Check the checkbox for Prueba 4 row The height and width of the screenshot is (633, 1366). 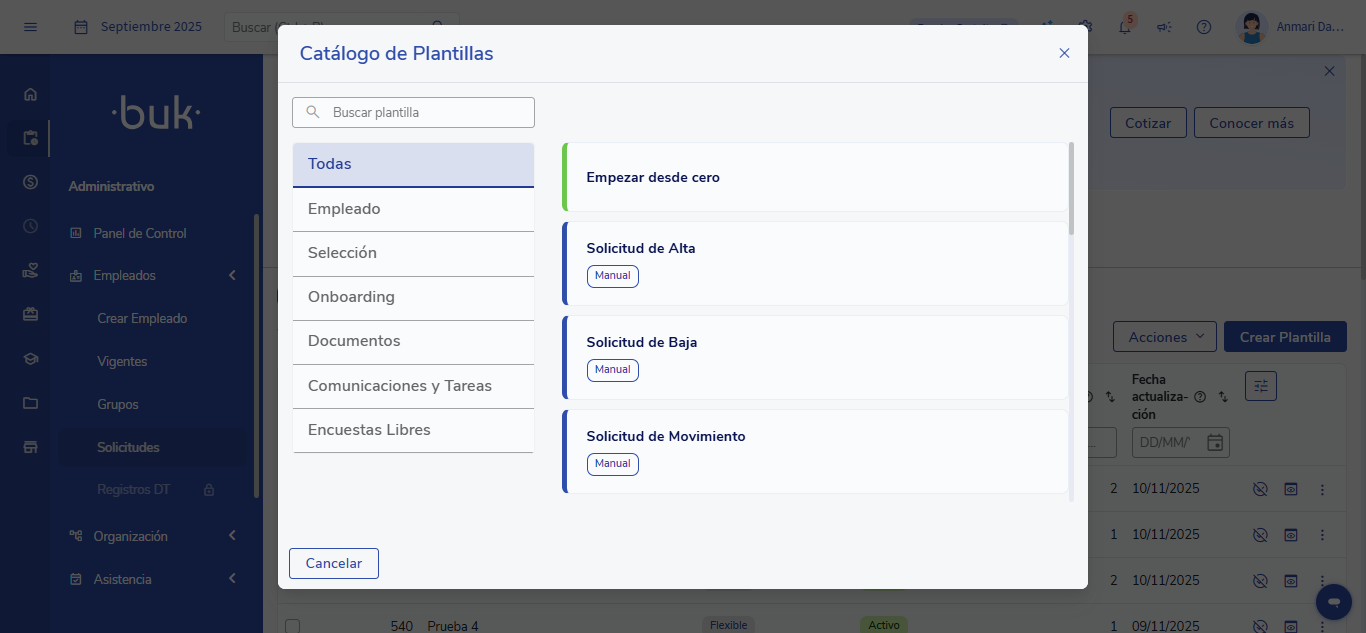point(292,626)
